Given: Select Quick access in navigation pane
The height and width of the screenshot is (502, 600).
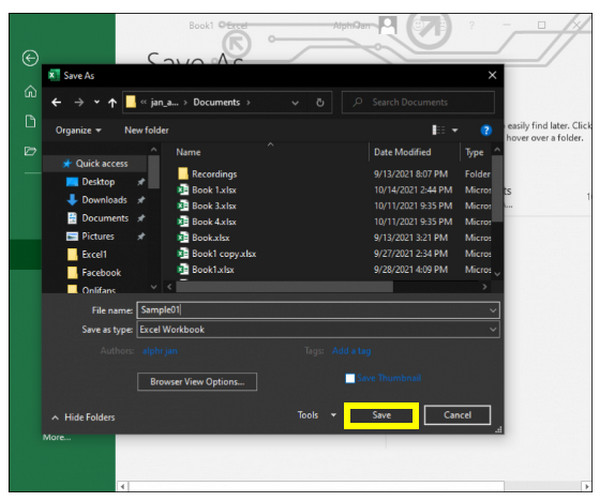Looking at the screenshot, I should point(95,164).
